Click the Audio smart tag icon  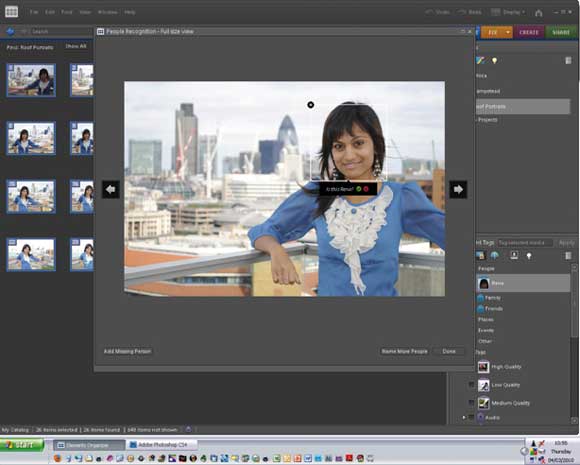[480, 418]
